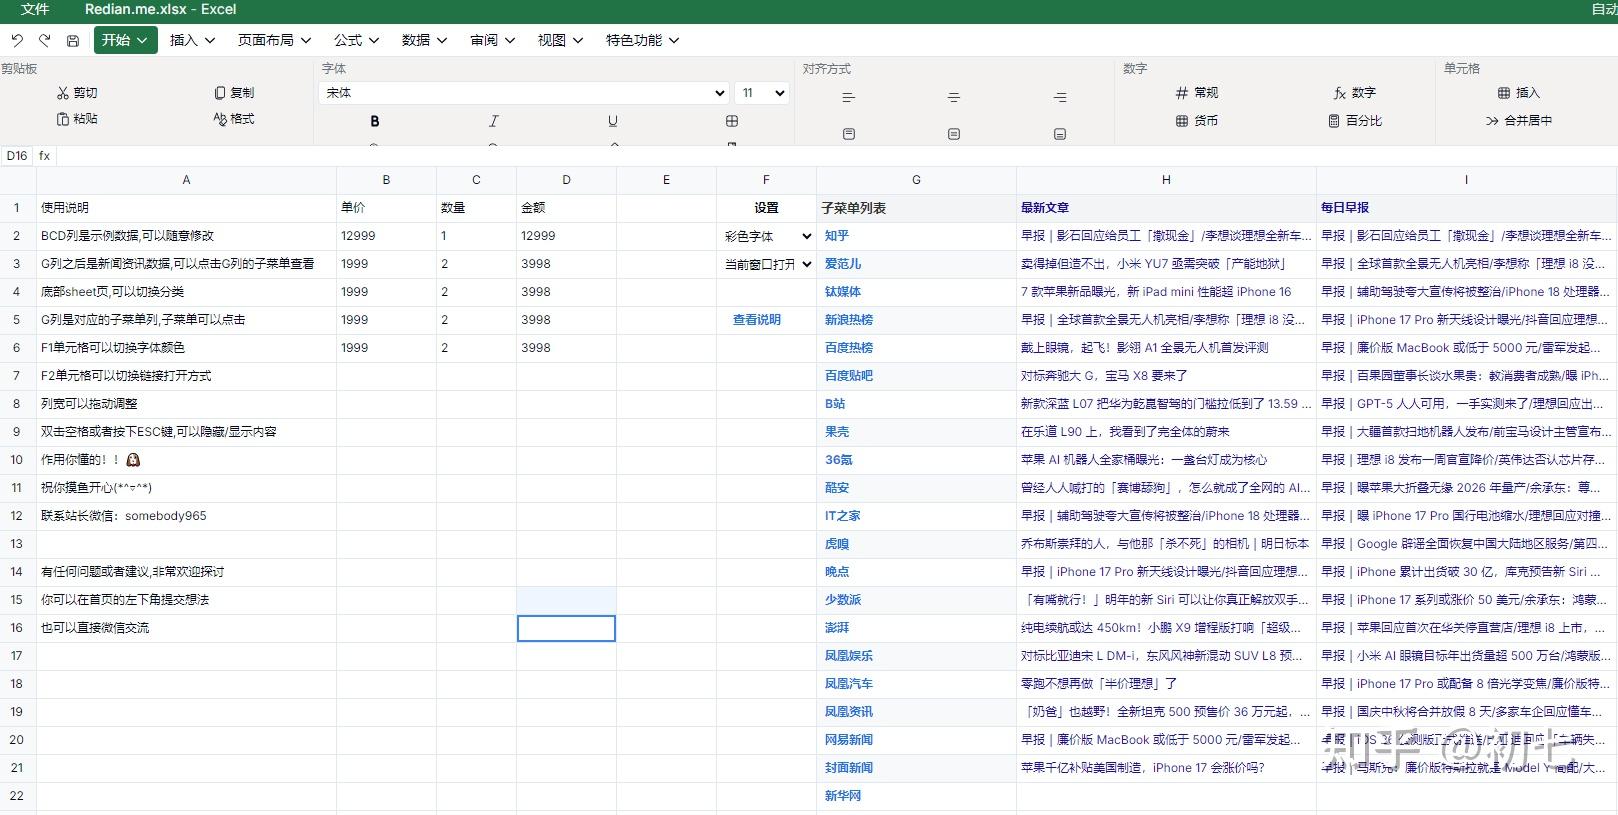Open the 宋体 font family dropdown
Viewport: 1618px width, 815px height.
524,93
